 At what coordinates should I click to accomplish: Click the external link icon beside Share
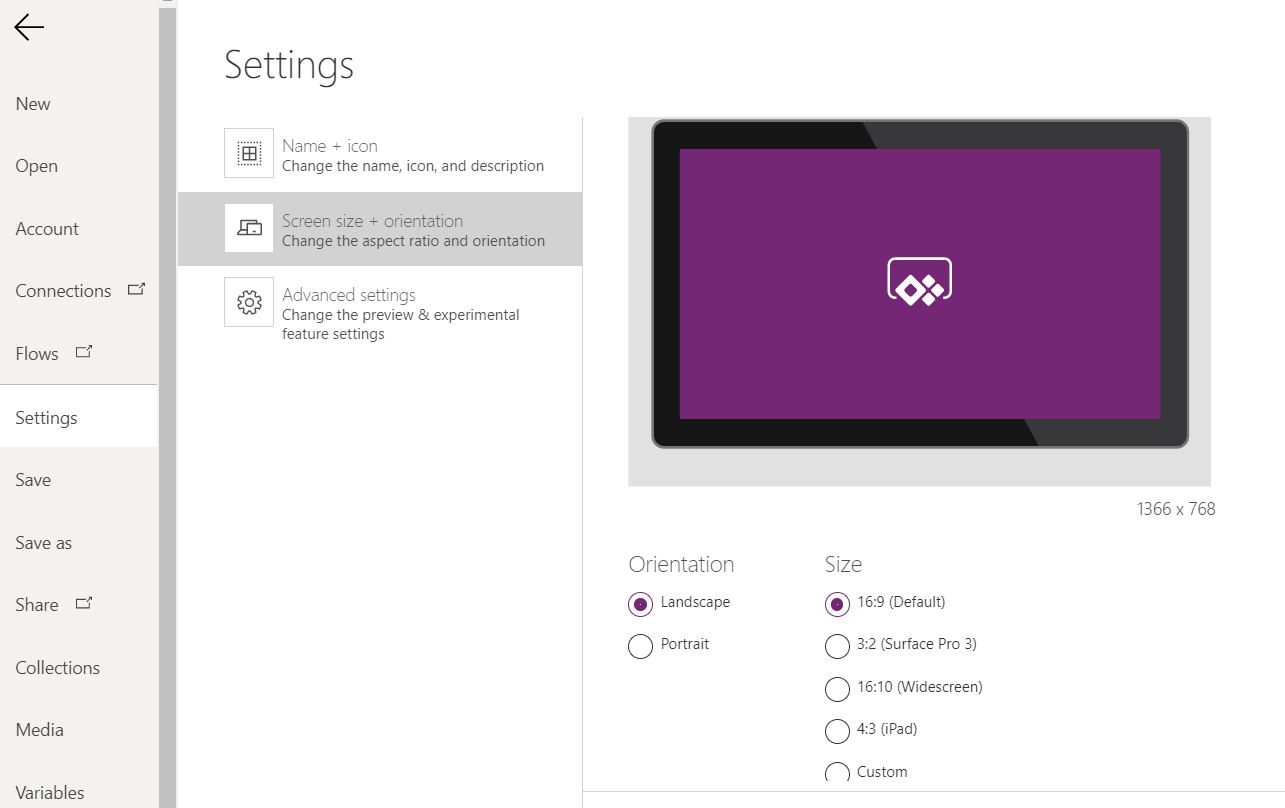(82, 602)
